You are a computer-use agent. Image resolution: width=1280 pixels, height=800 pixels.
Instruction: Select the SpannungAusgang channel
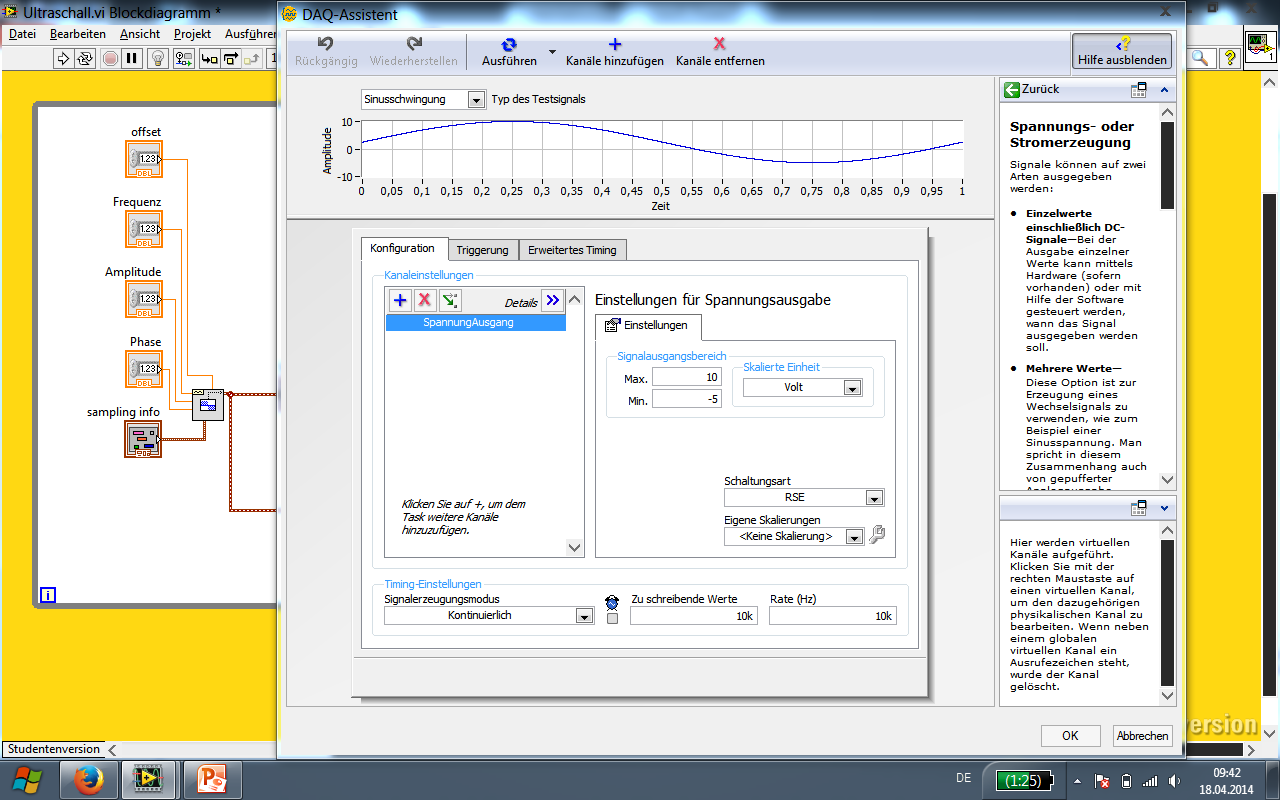pyautogui.click(x=476, y=323)
